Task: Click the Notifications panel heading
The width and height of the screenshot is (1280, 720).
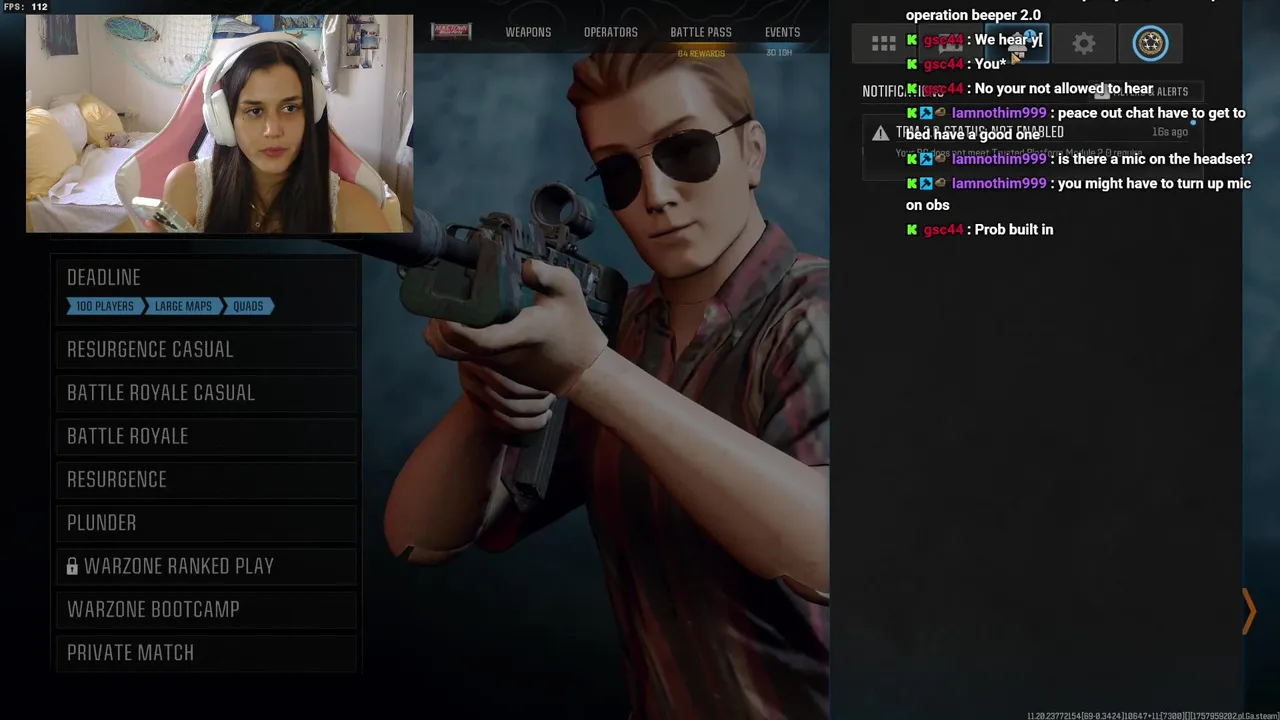Action: tap(903, 91)
